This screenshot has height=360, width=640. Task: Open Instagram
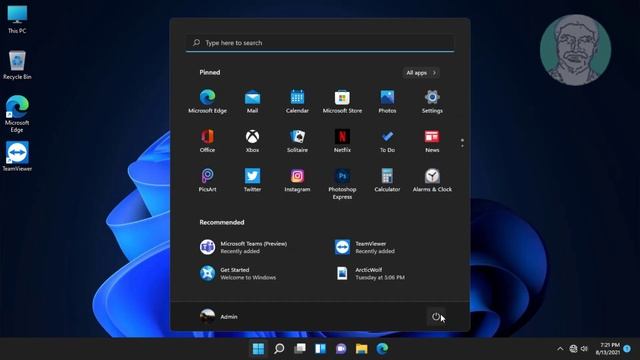point(297,180)
